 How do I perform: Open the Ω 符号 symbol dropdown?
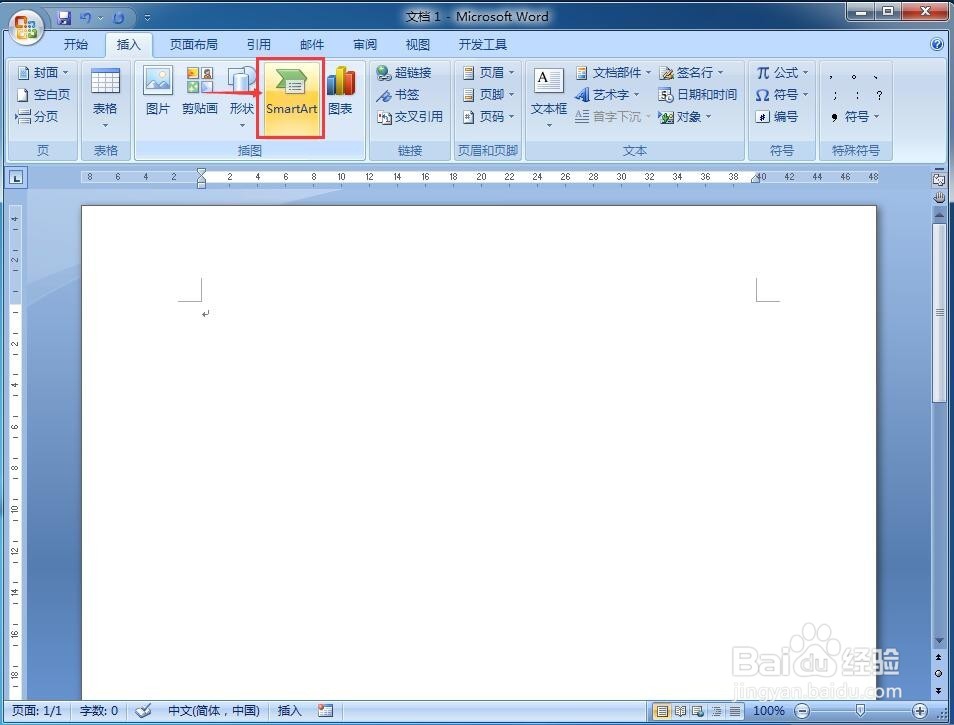(x=782, y=94)
